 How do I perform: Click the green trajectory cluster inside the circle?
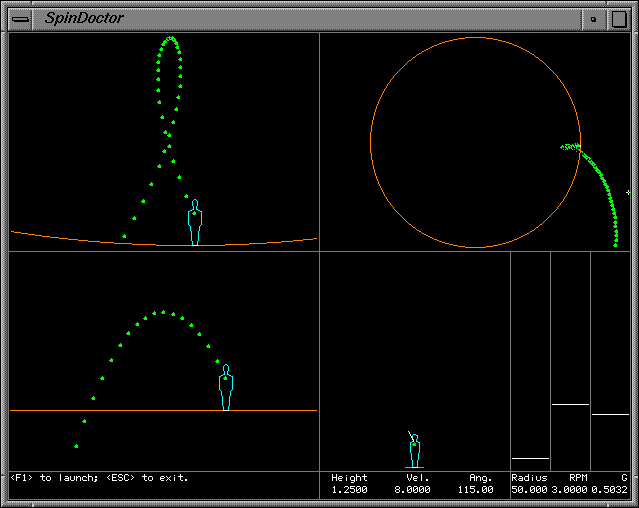[571, 147]
